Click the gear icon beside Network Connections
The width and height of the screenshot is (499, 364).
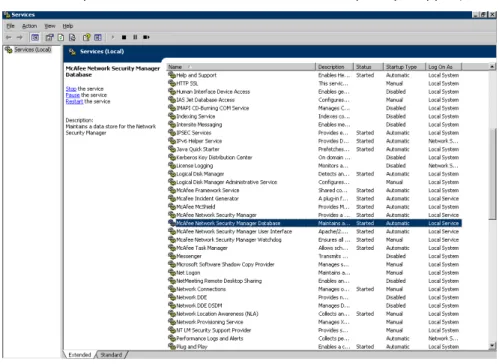click(172, 289)
